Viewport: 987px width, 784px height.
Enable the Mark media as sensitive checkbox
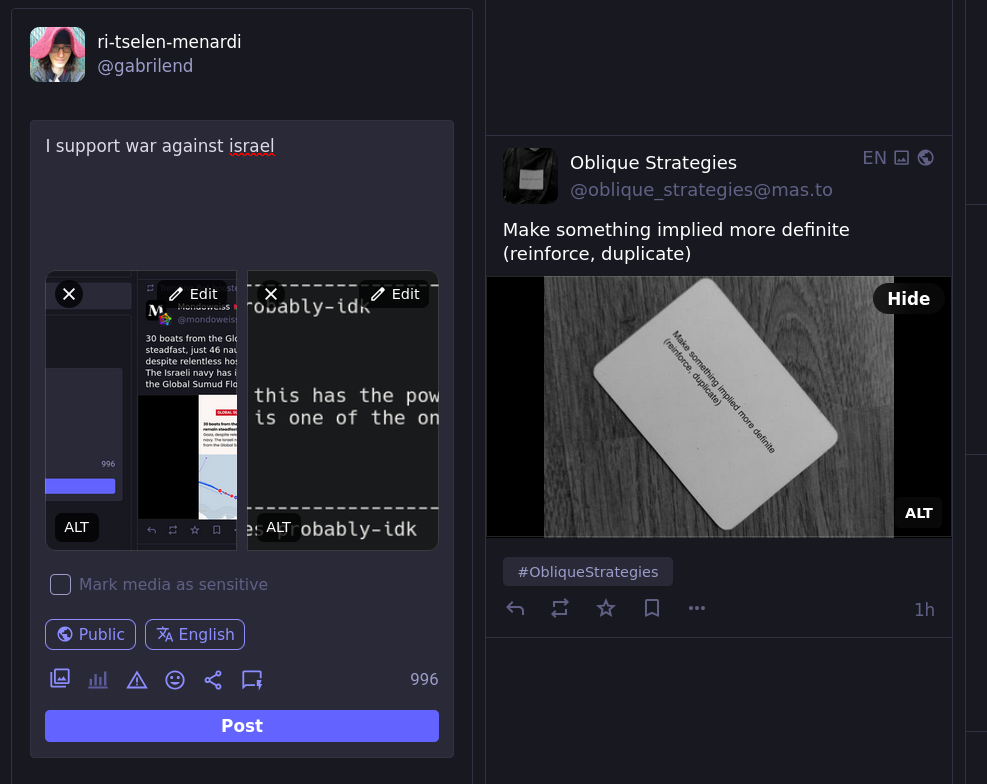point(60,584)
